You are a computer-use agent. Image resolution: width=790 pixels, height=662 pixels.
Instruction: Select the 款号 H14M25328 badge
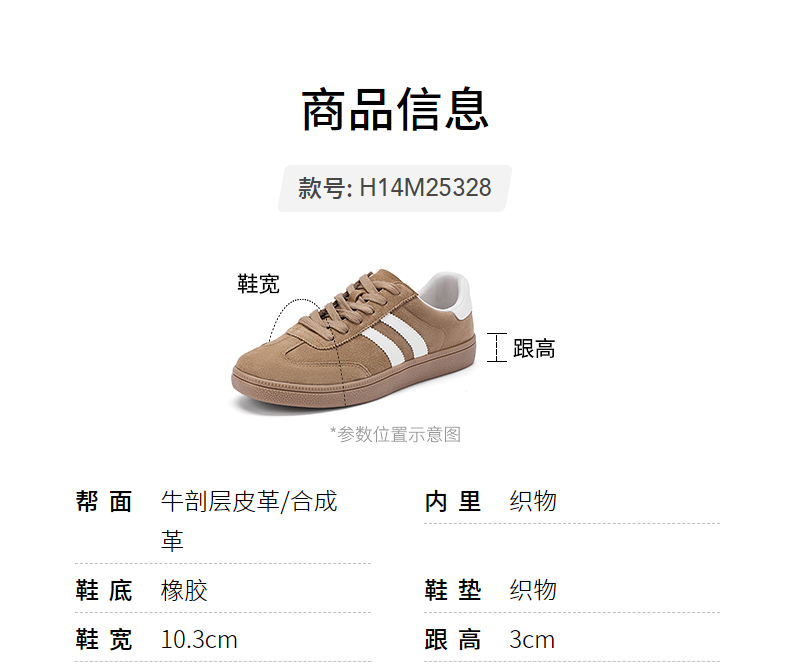395,188
